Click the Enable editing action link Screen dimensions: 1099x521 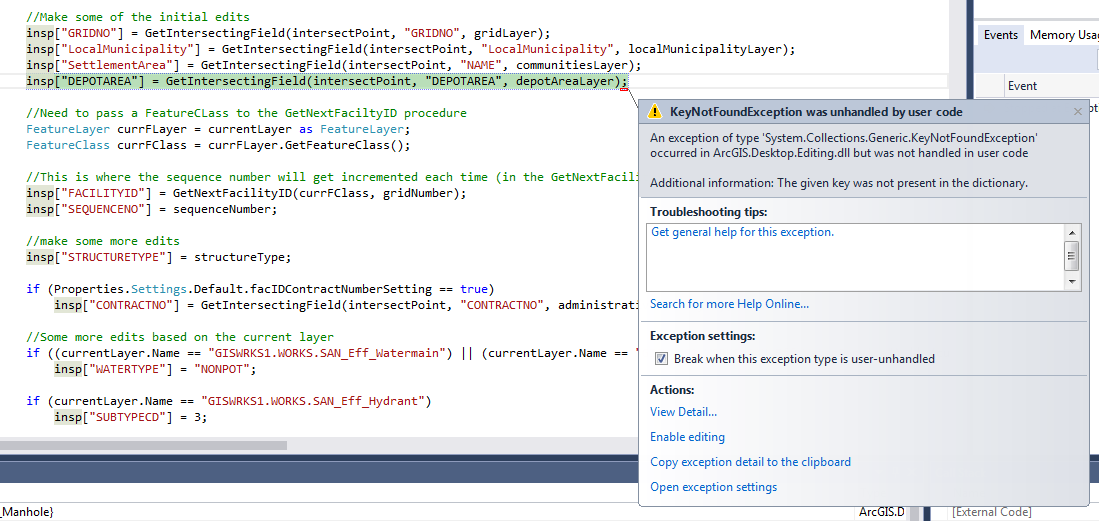(687, 437)
